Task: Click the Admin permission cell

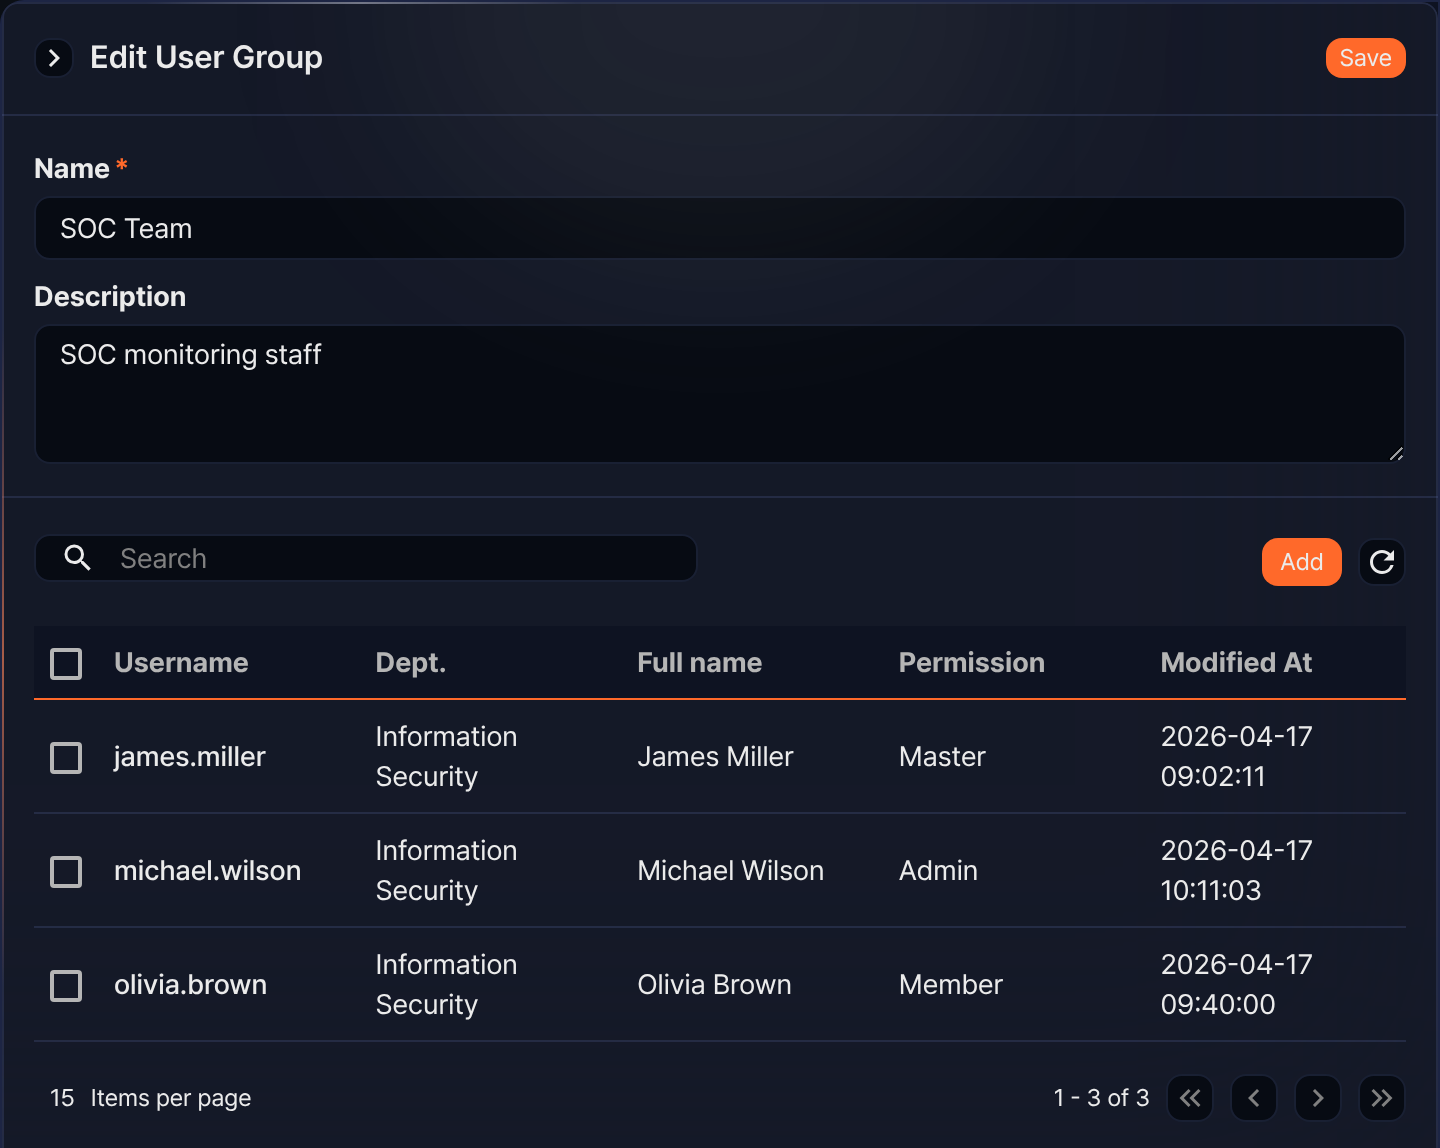Action: point(939,870)
